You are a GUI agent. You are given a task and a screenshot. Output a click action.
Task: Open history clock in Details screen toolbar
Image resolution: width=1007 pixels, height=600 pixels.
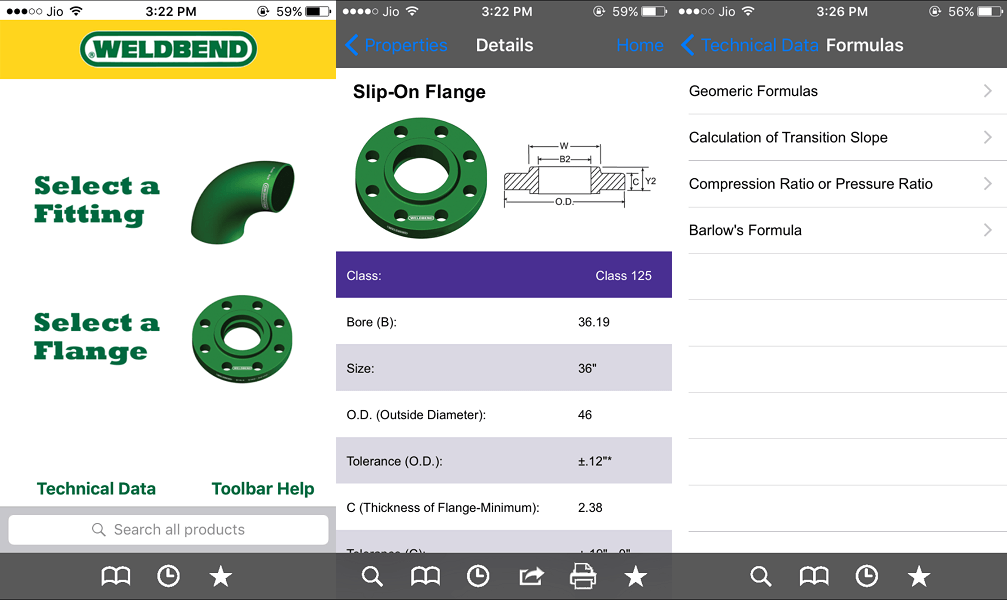point(478,576)
